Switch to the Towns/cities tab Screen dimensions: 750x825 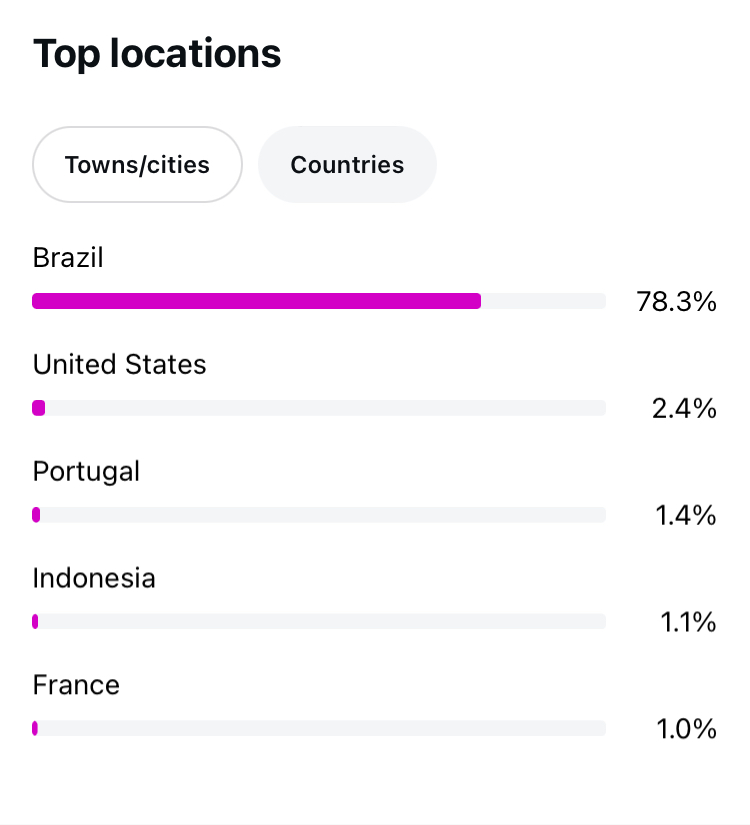137,165
